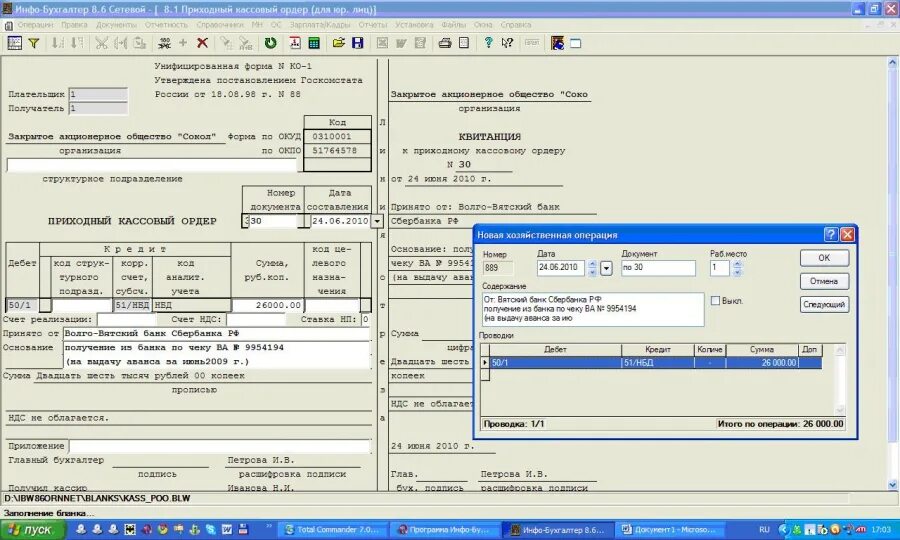This screenshot has width=900, height=540.
Task: Click the green refresh arrow icon
Action: (270, 43)
